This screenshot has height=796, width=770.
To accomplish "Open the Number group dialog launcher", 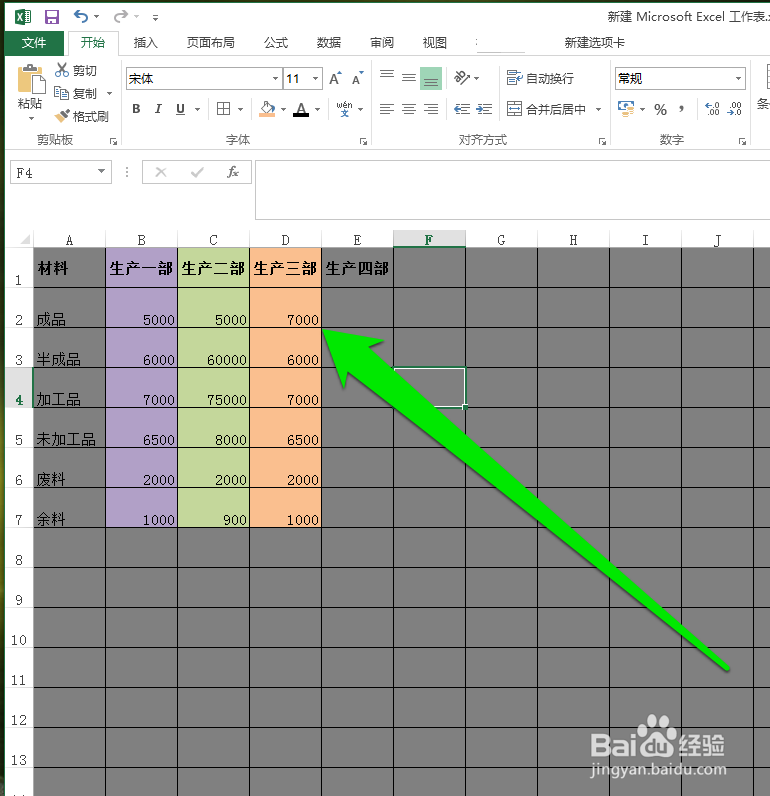I will pyautogui.click(x=742, y=142).
